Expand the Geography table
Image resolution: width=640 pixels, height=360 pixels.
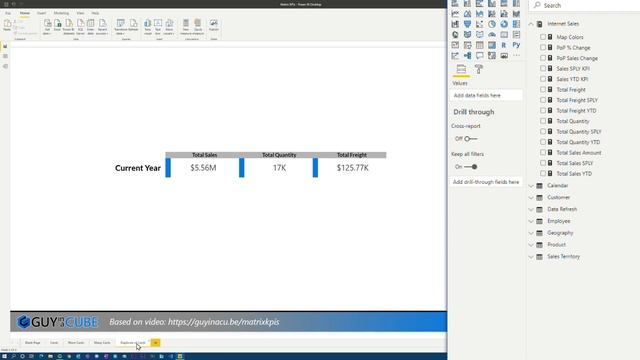[x=531, y=233]
